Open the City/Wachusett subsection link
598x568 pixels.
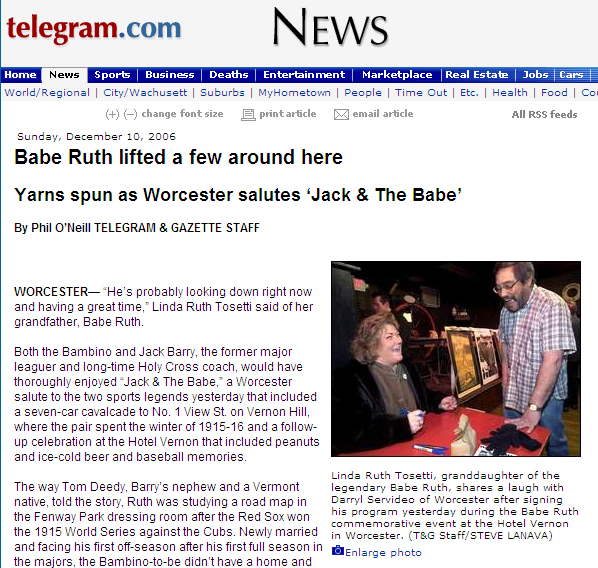click(145, 93)
